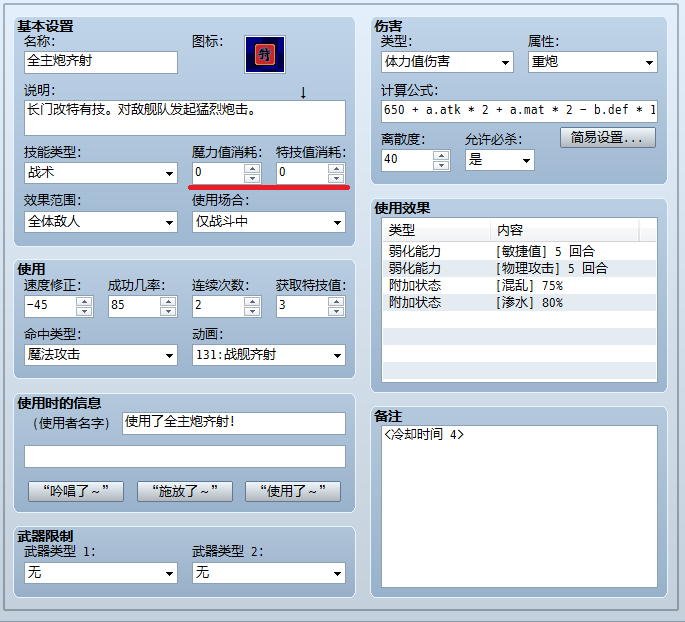Open the 允许必杀 dropdown set to 是
The width and height of the screenshot is (685, 622).
point(499,160)
